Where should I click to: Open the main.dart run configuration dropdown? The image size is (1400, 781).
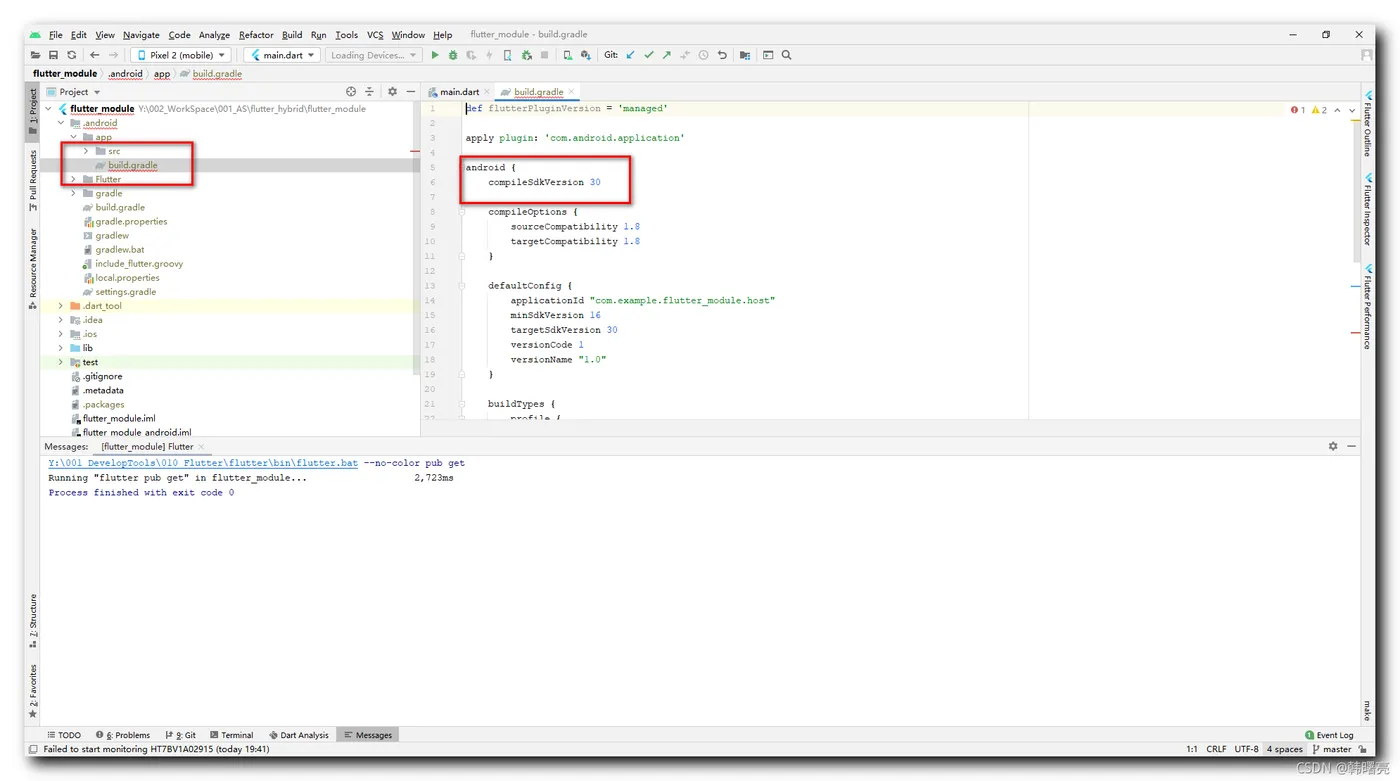(x=283, y=55)
